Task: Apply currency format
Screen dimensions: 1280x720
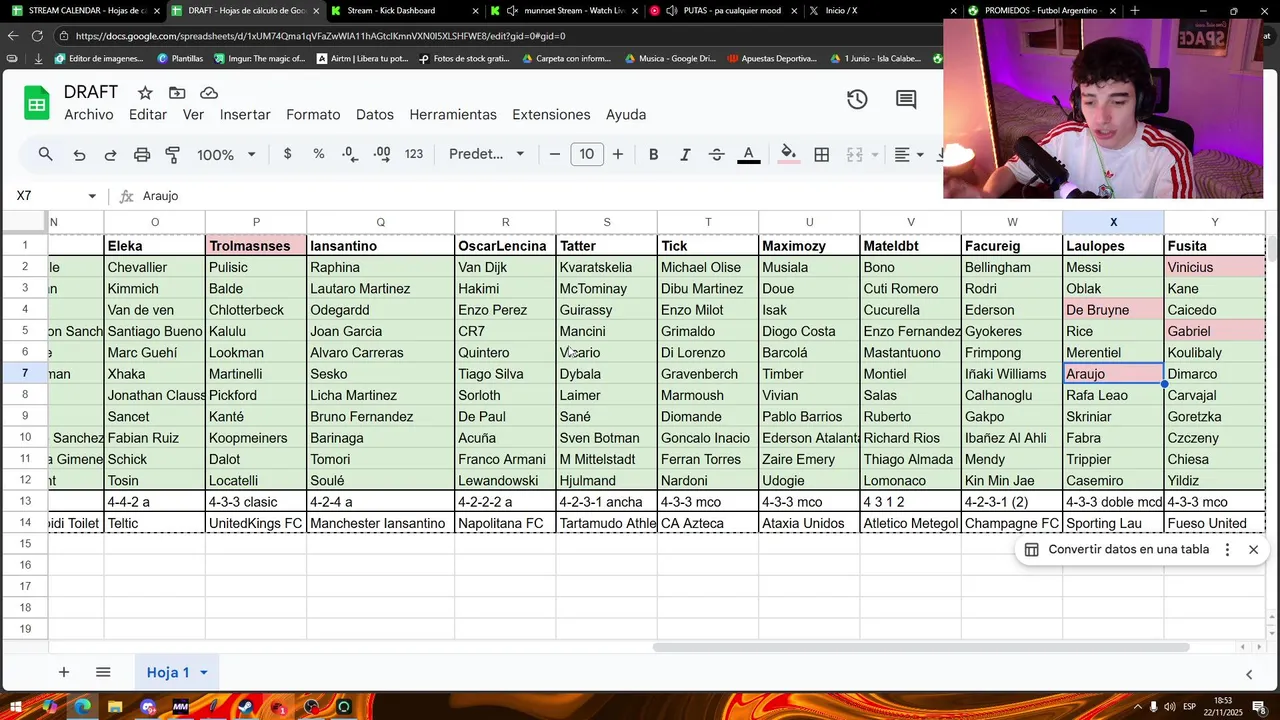Action: pos(288,154)
